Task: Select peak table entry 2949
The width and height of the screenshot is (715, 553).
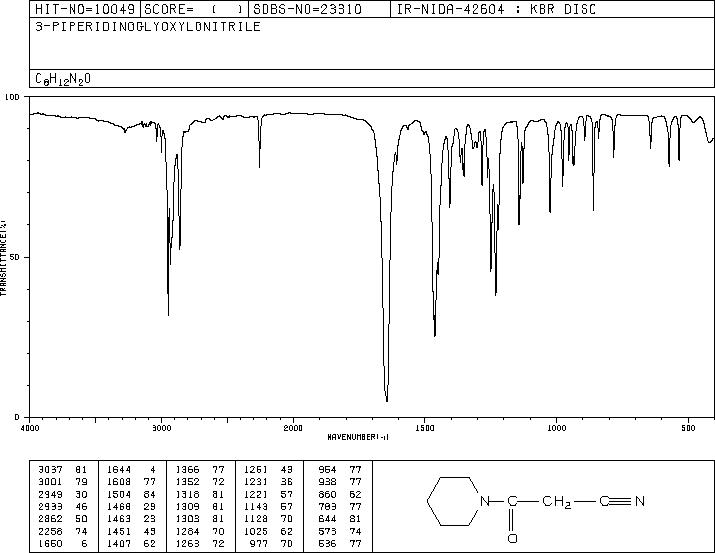Action: coord(63,494)
